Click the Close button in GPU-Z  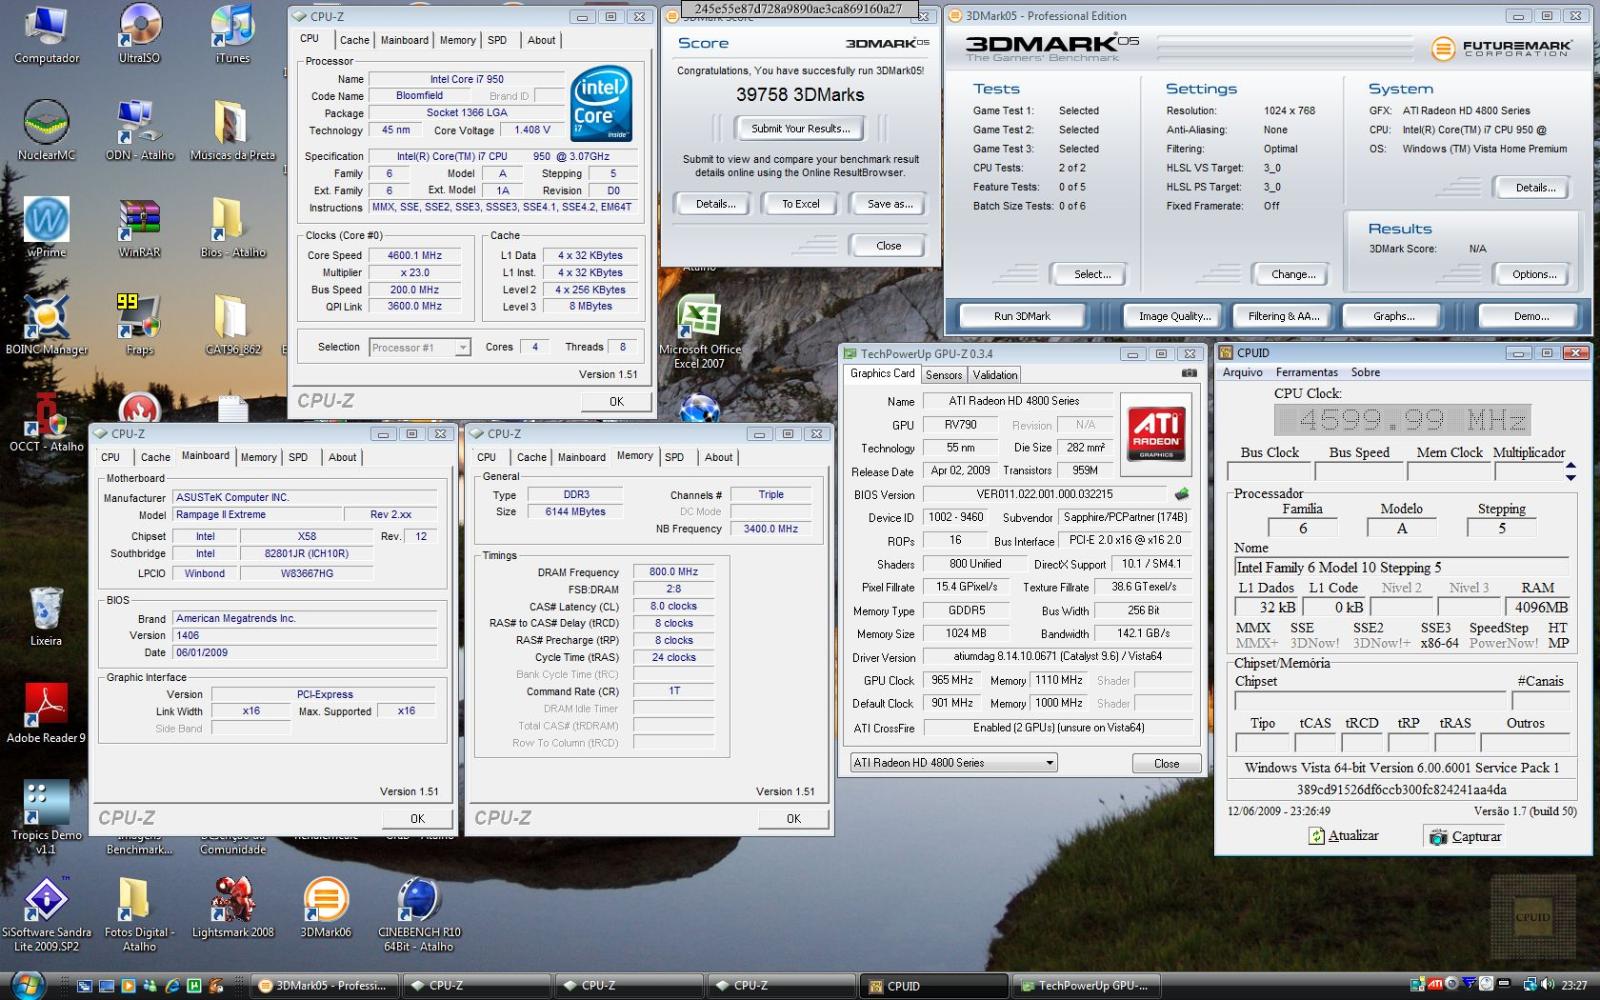1166,763
